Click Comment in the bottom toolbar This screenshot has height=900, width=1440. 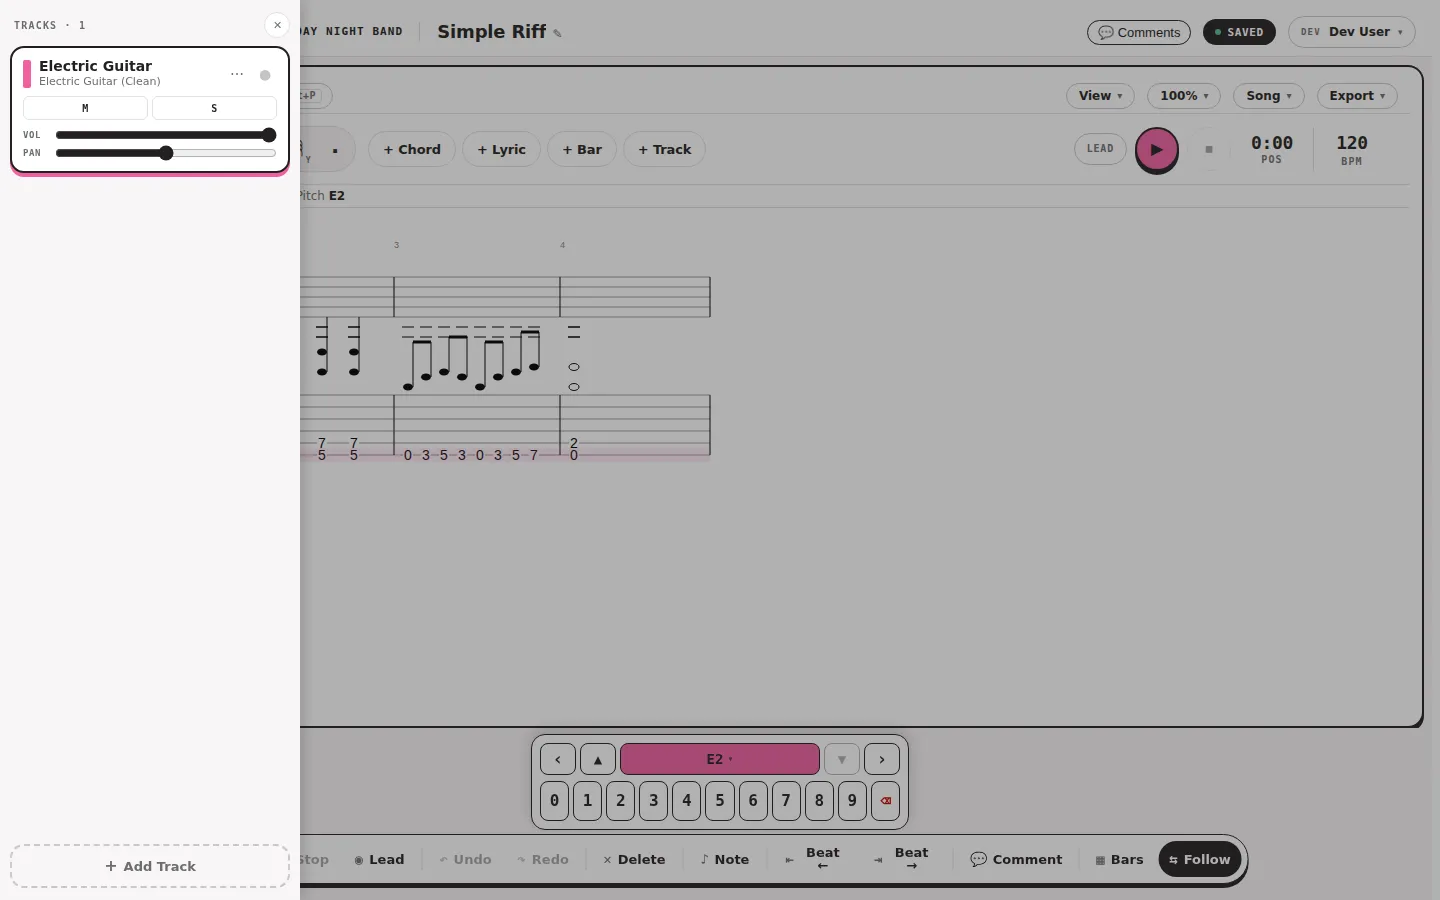pos(1016,859)
